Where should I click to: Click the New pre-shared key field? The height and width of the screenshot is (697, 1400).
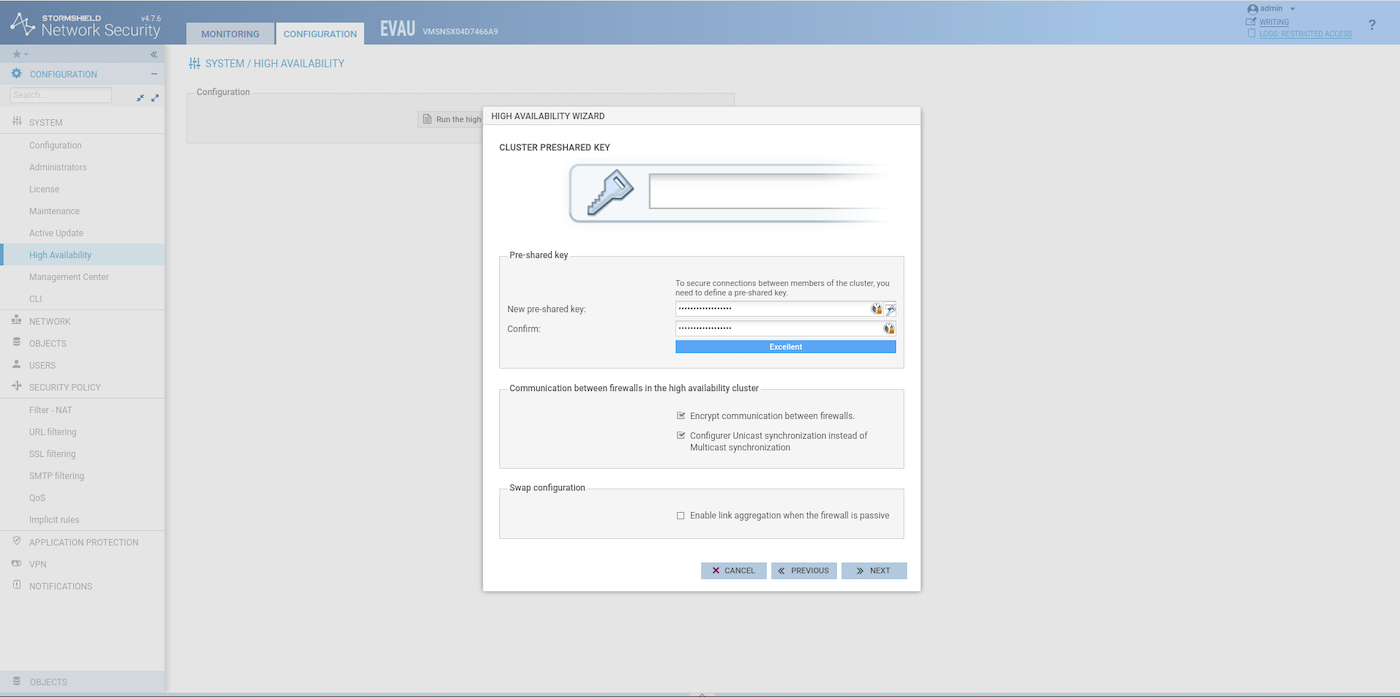[x=772, y=310]
